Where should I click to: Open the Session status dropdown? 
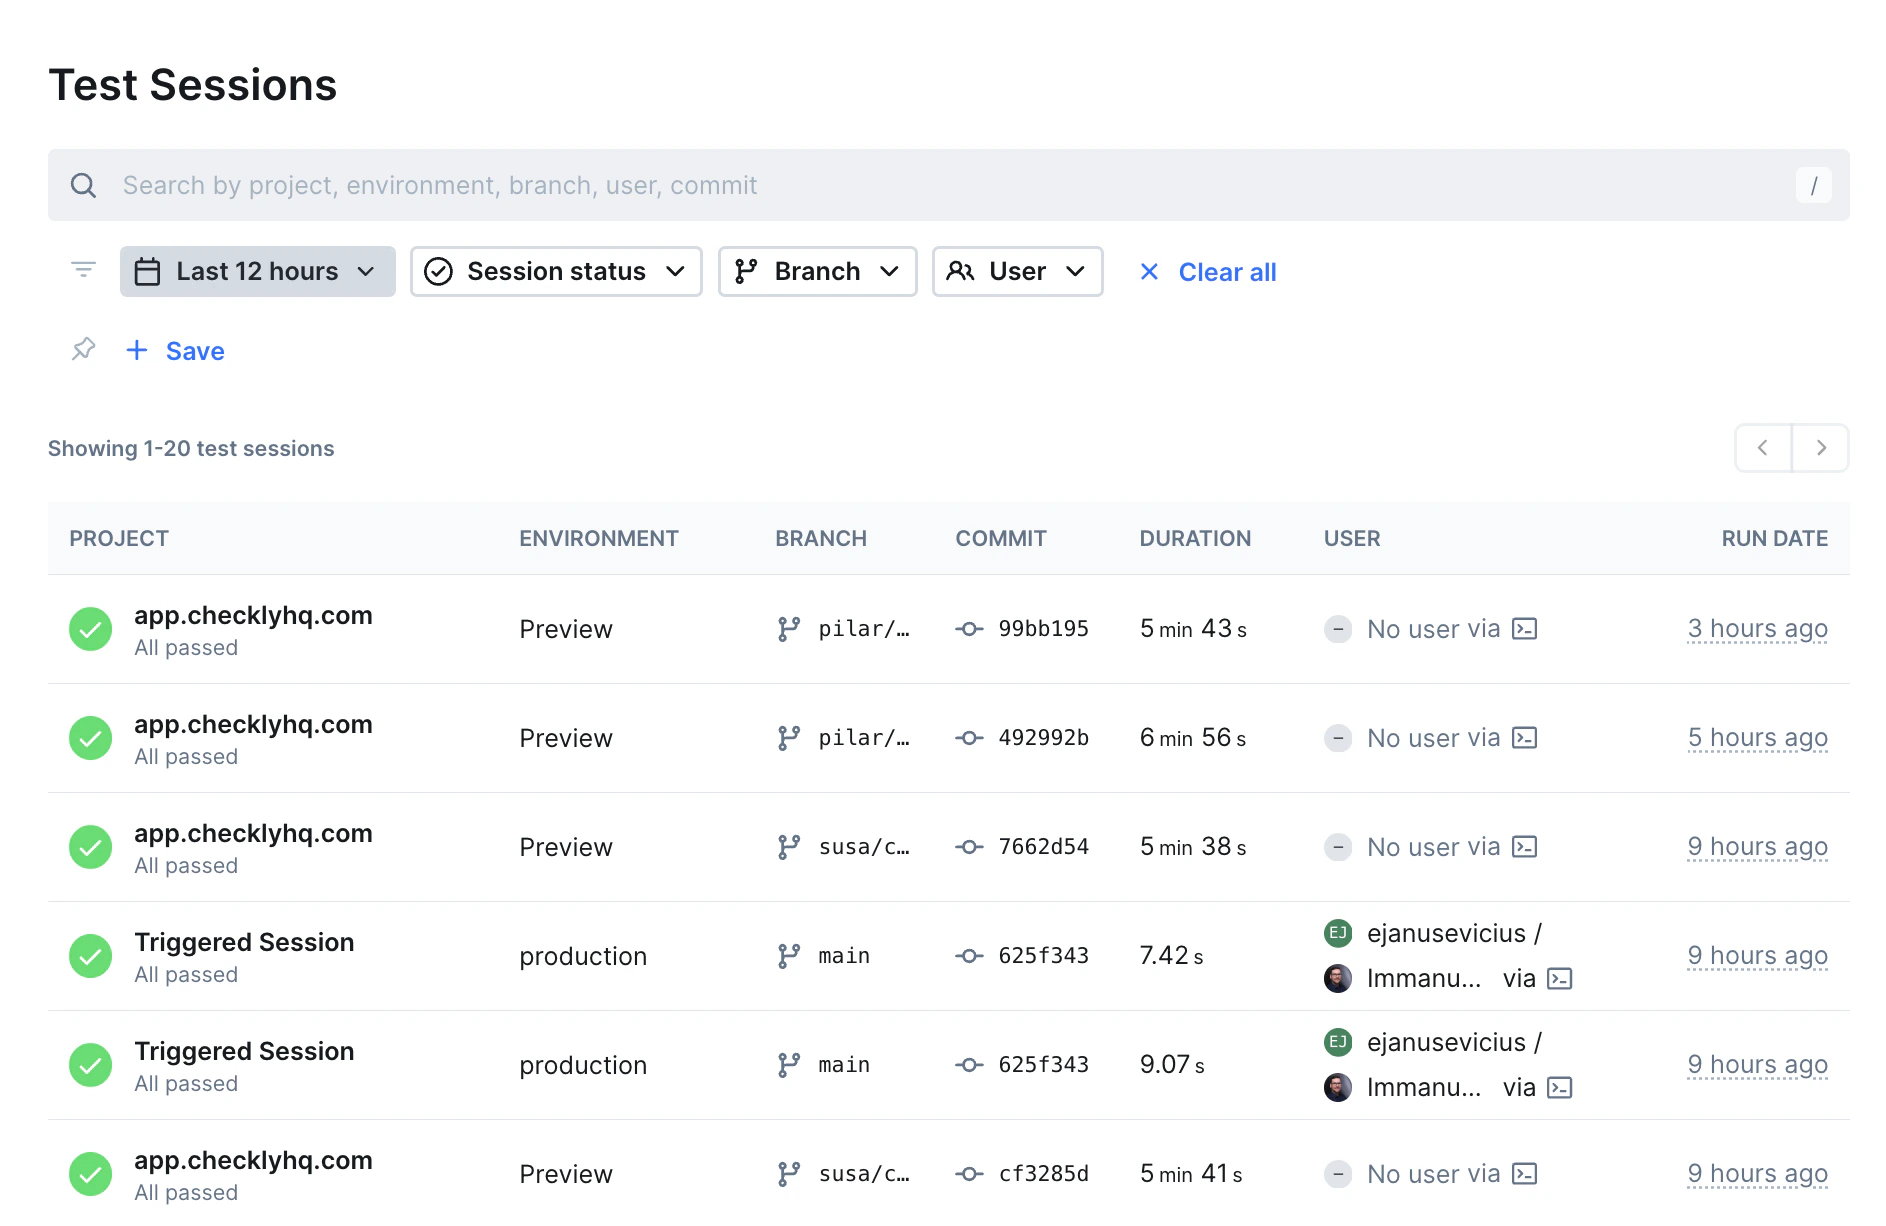click(556, 271)
